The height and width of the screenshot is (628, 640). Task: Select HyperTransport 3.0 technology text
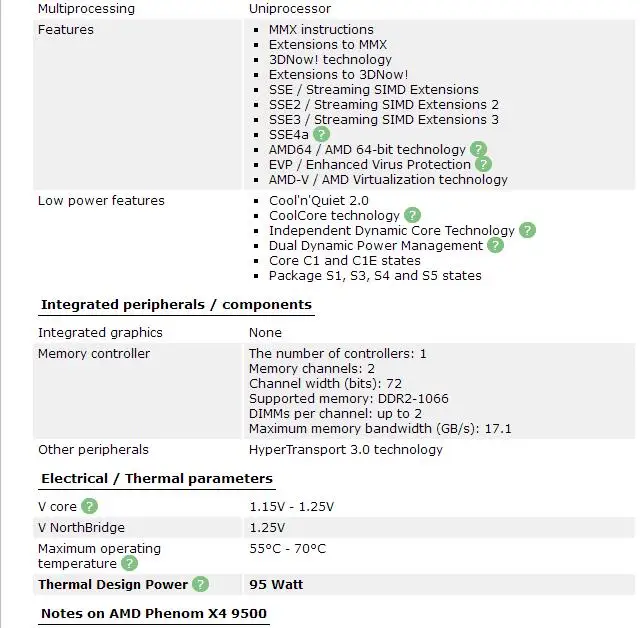pyautogui.click(x=346, y=450)
